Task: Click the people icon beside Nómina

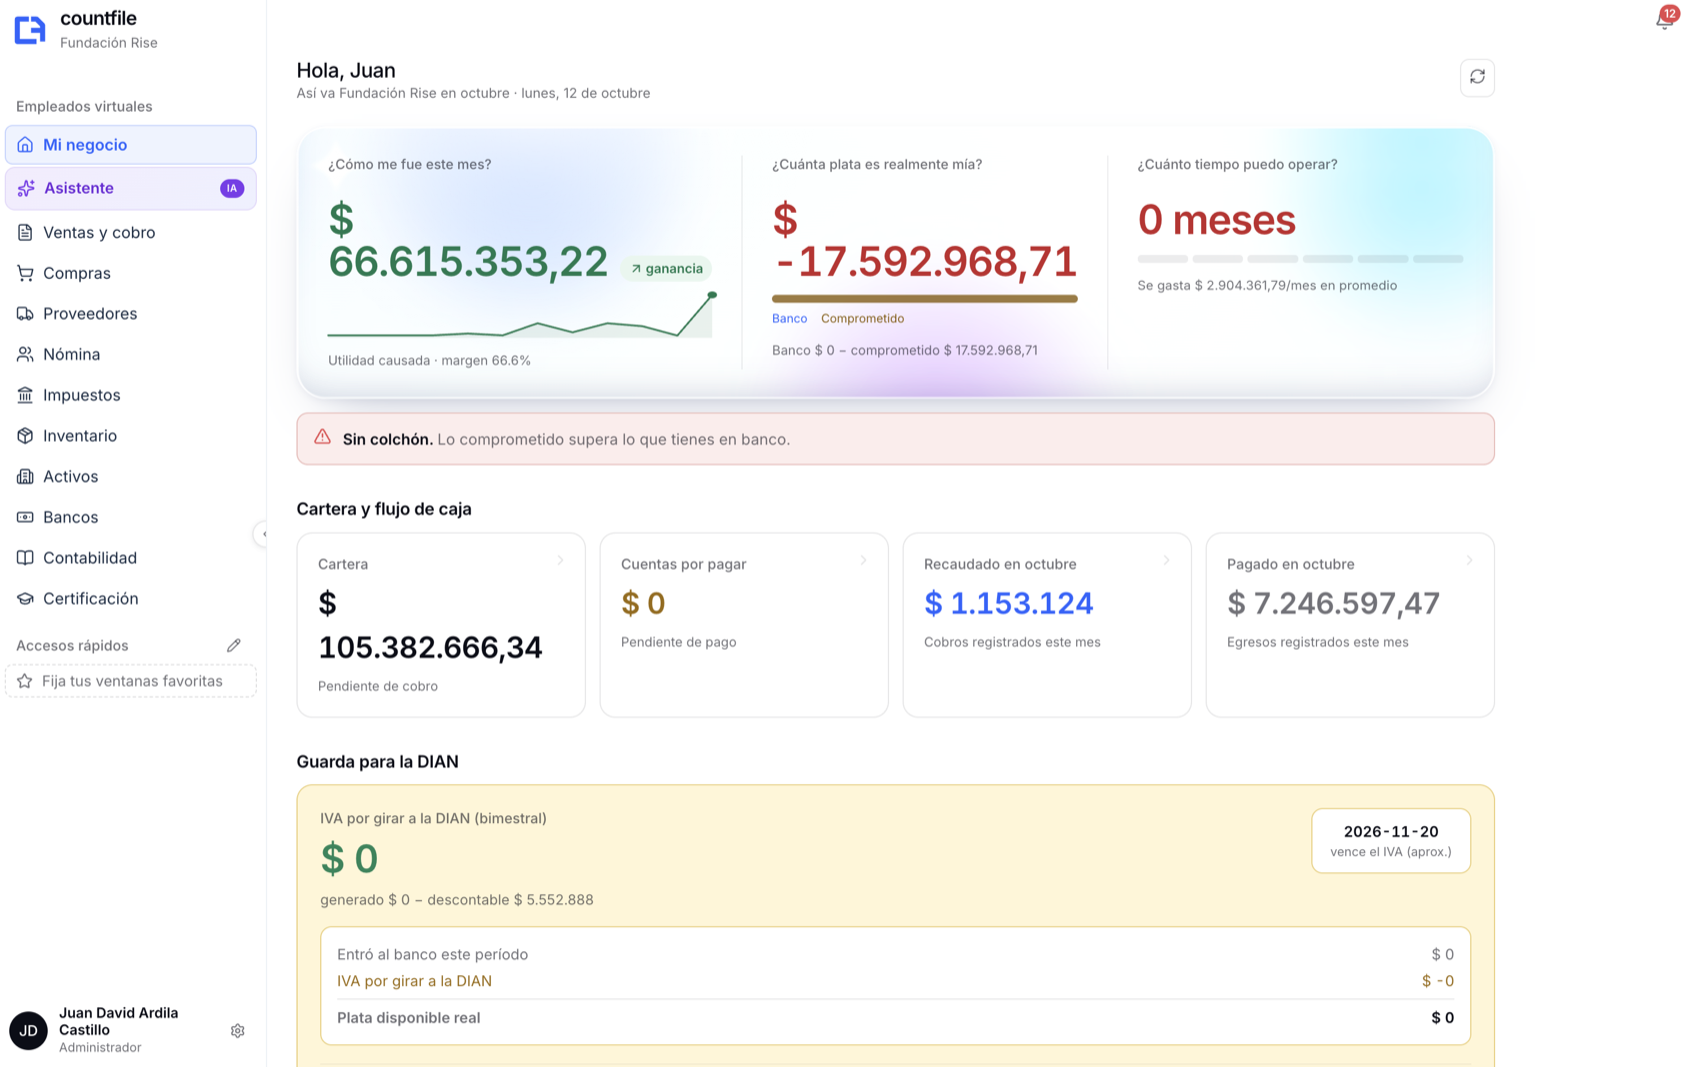Action: pos(25,354)
